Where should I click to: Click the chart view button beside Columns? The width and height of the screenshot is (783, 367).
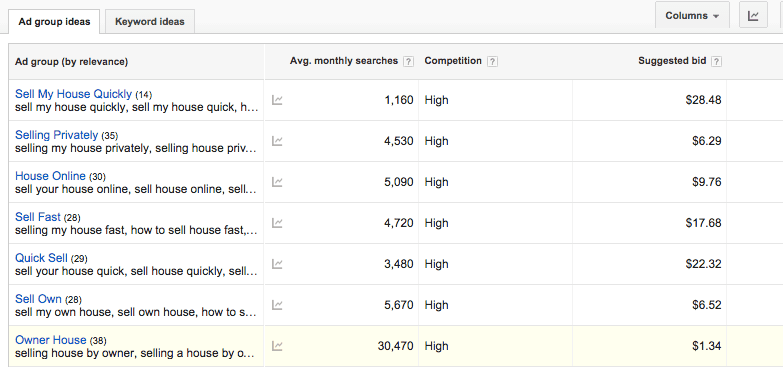(753, 15)
